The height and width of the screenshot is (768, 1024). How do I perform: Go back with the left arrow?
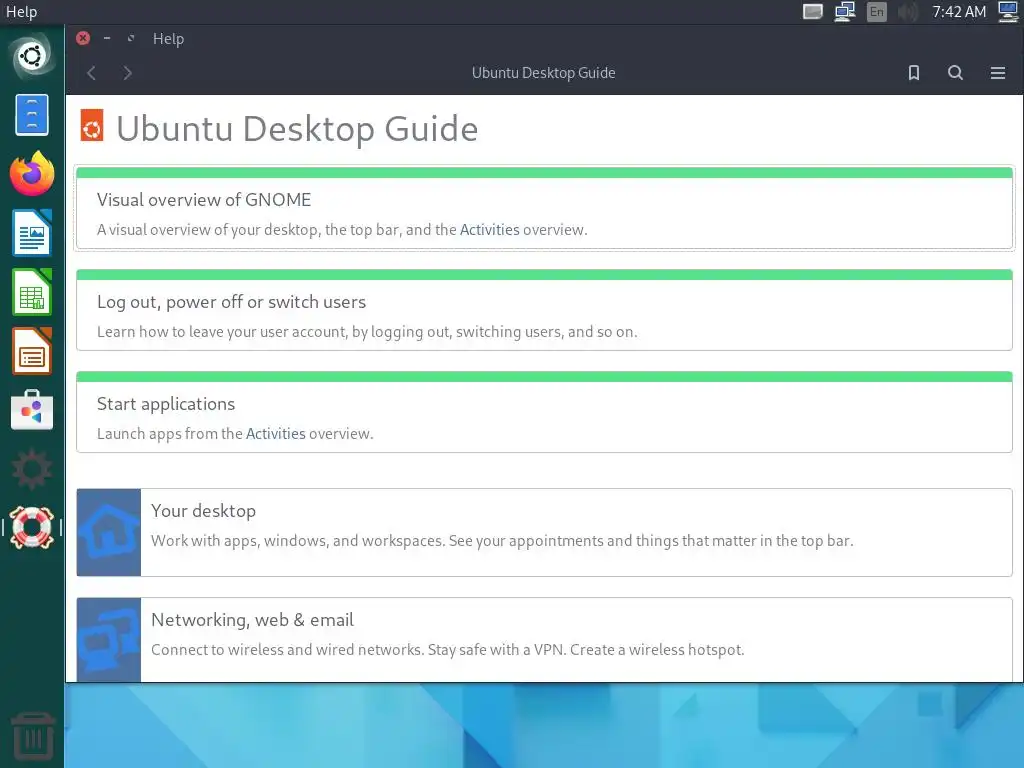coord(91,72)
